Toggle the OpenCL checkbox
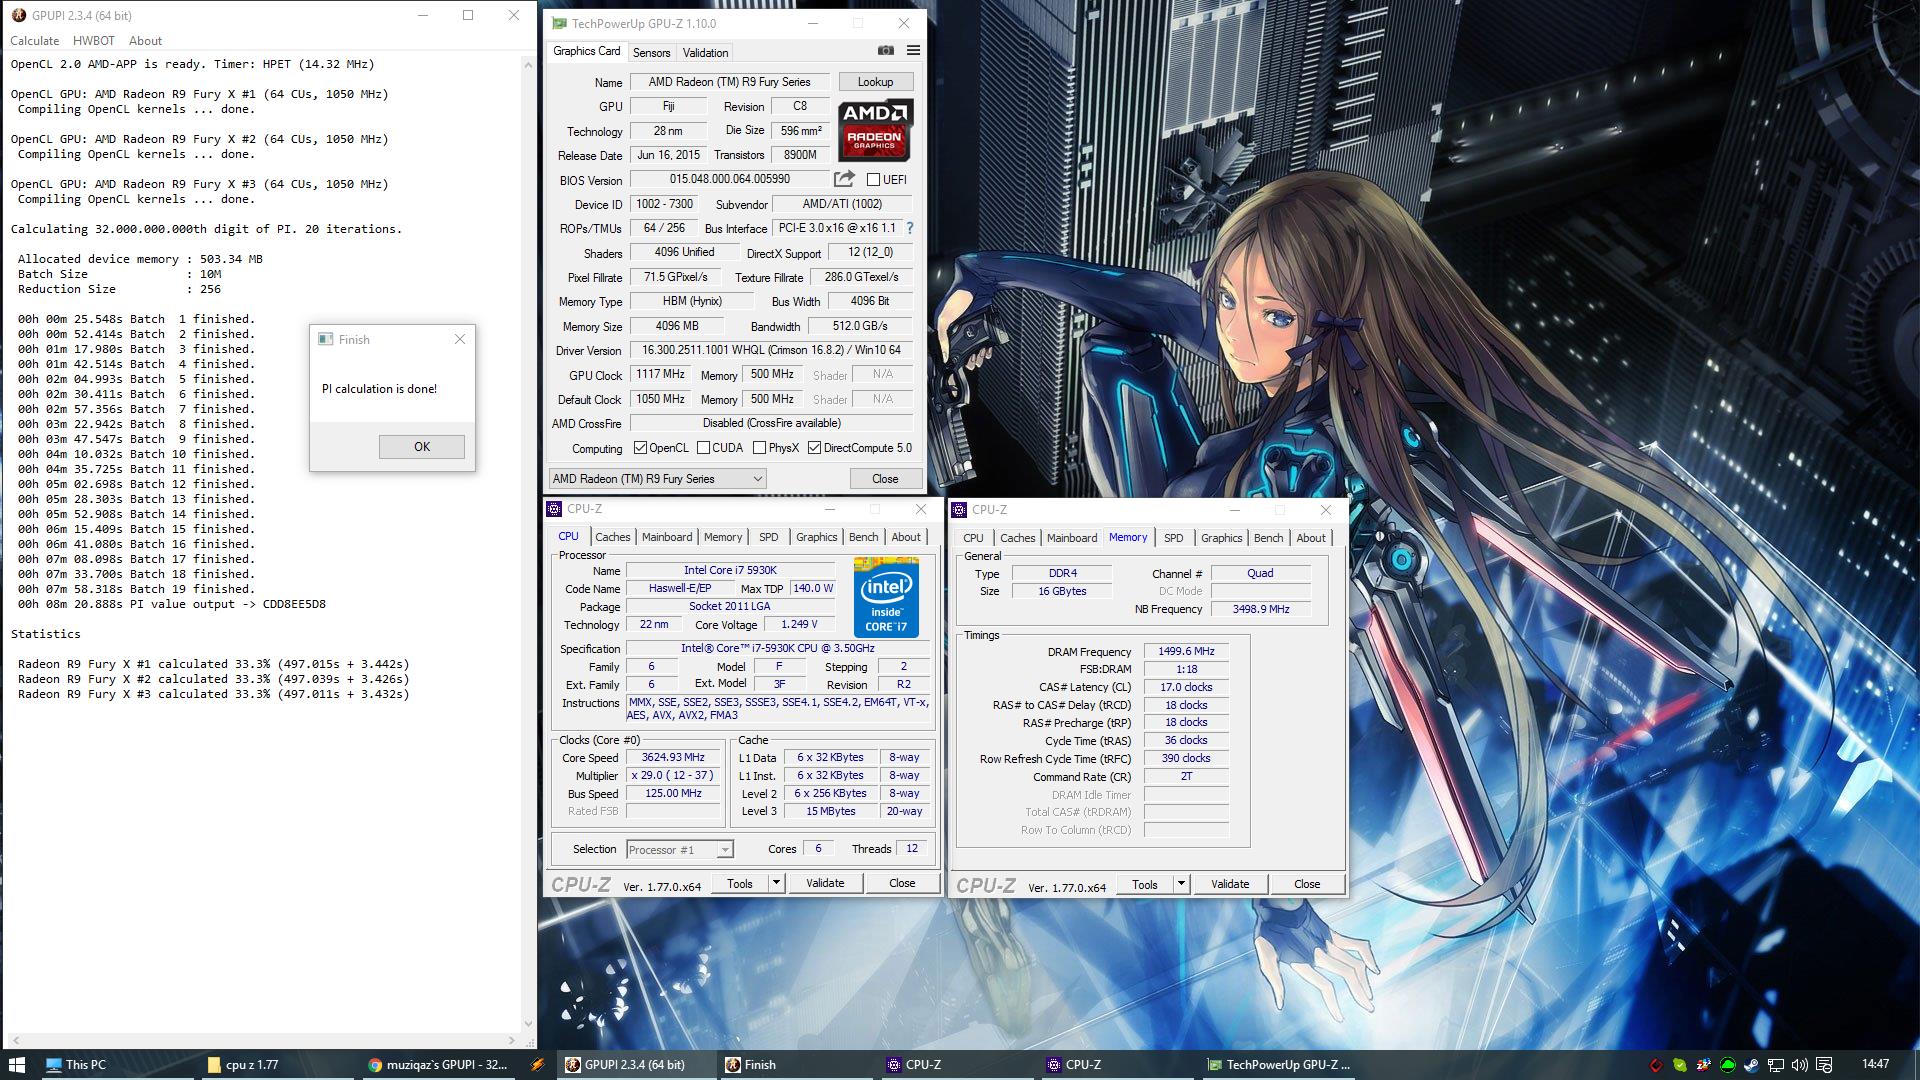Image resolution: width=1920 pixels, height=1080 pixels. tap(640, 448)
